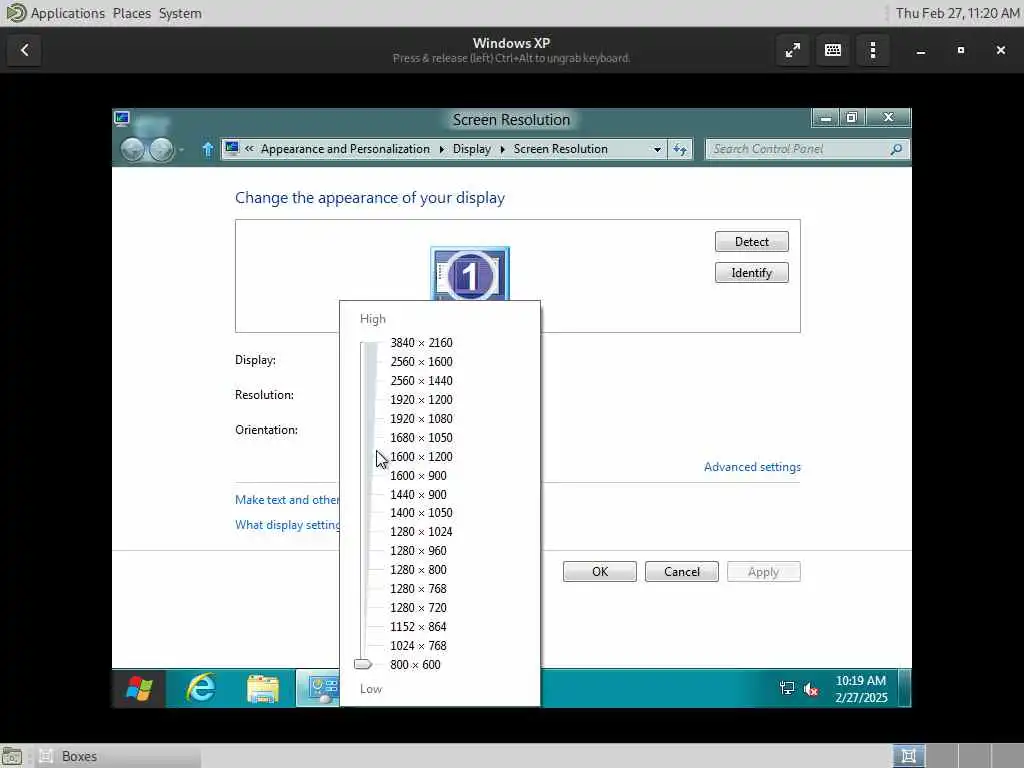Viewport: 1024px width, 768px height.
Task: Click the search magnifier icon
Action: 896,150
